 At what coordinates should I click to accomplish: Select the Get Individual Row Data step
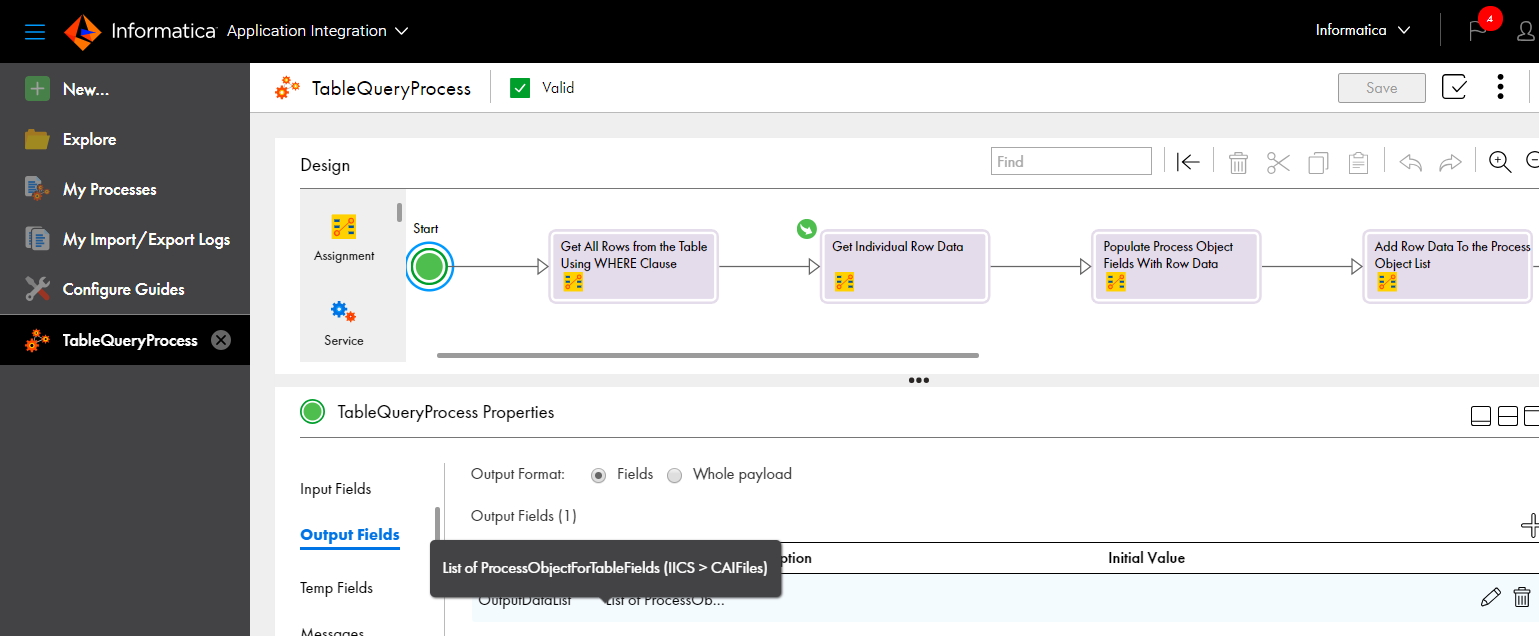(x=905, y=266)
